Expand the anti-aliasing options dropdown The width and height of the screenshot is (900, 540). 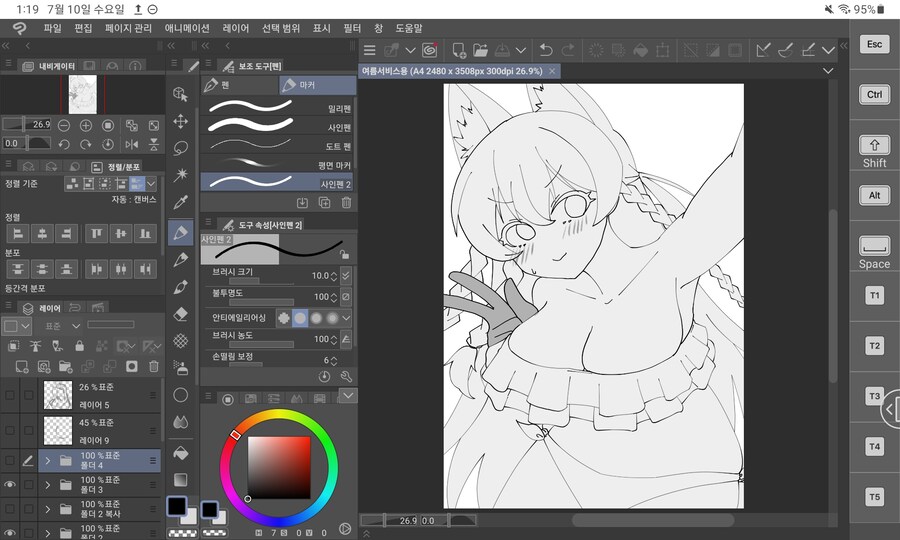(x=347, y=317)
